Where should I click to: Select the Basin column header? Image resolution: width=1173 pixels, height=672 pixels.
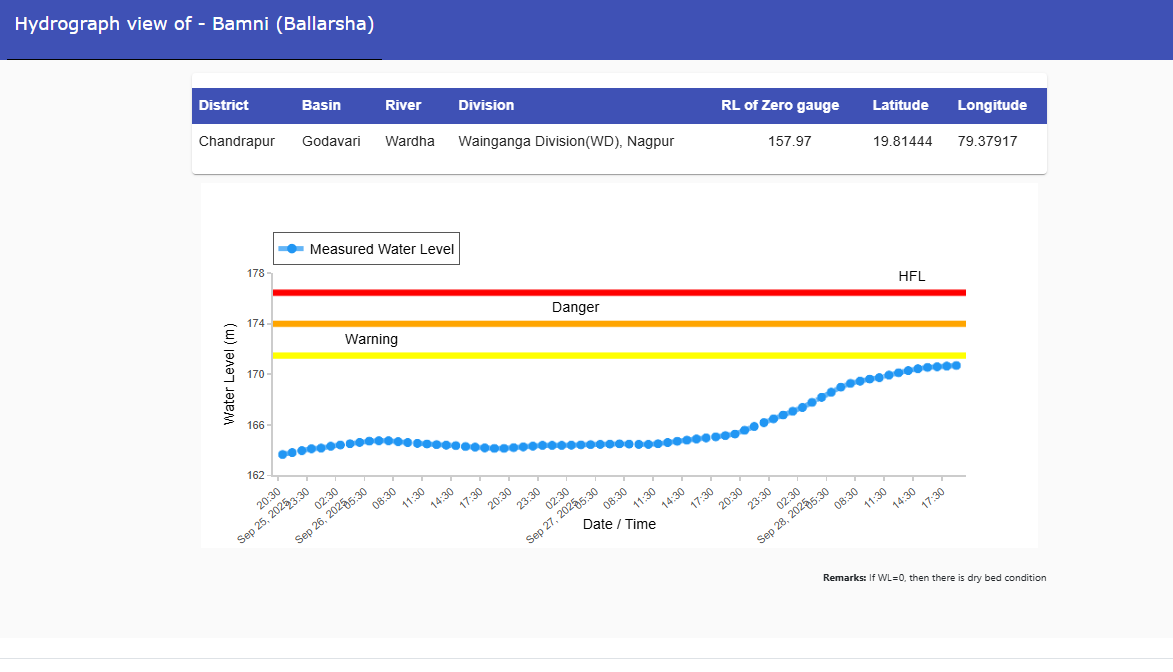[x=322, y=106]
